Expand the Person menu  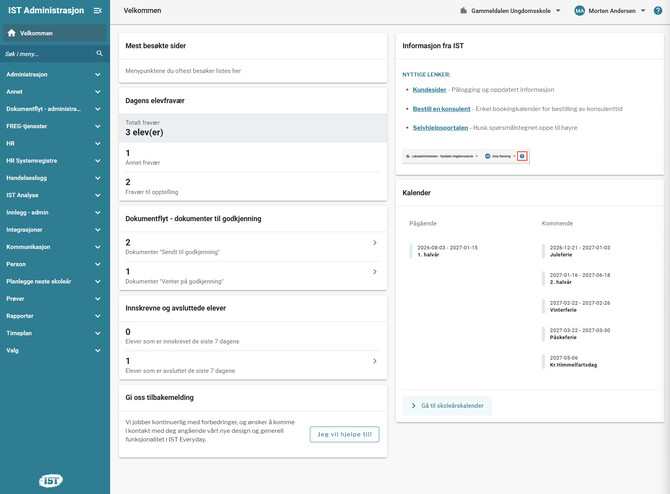(x=54, y=264)
